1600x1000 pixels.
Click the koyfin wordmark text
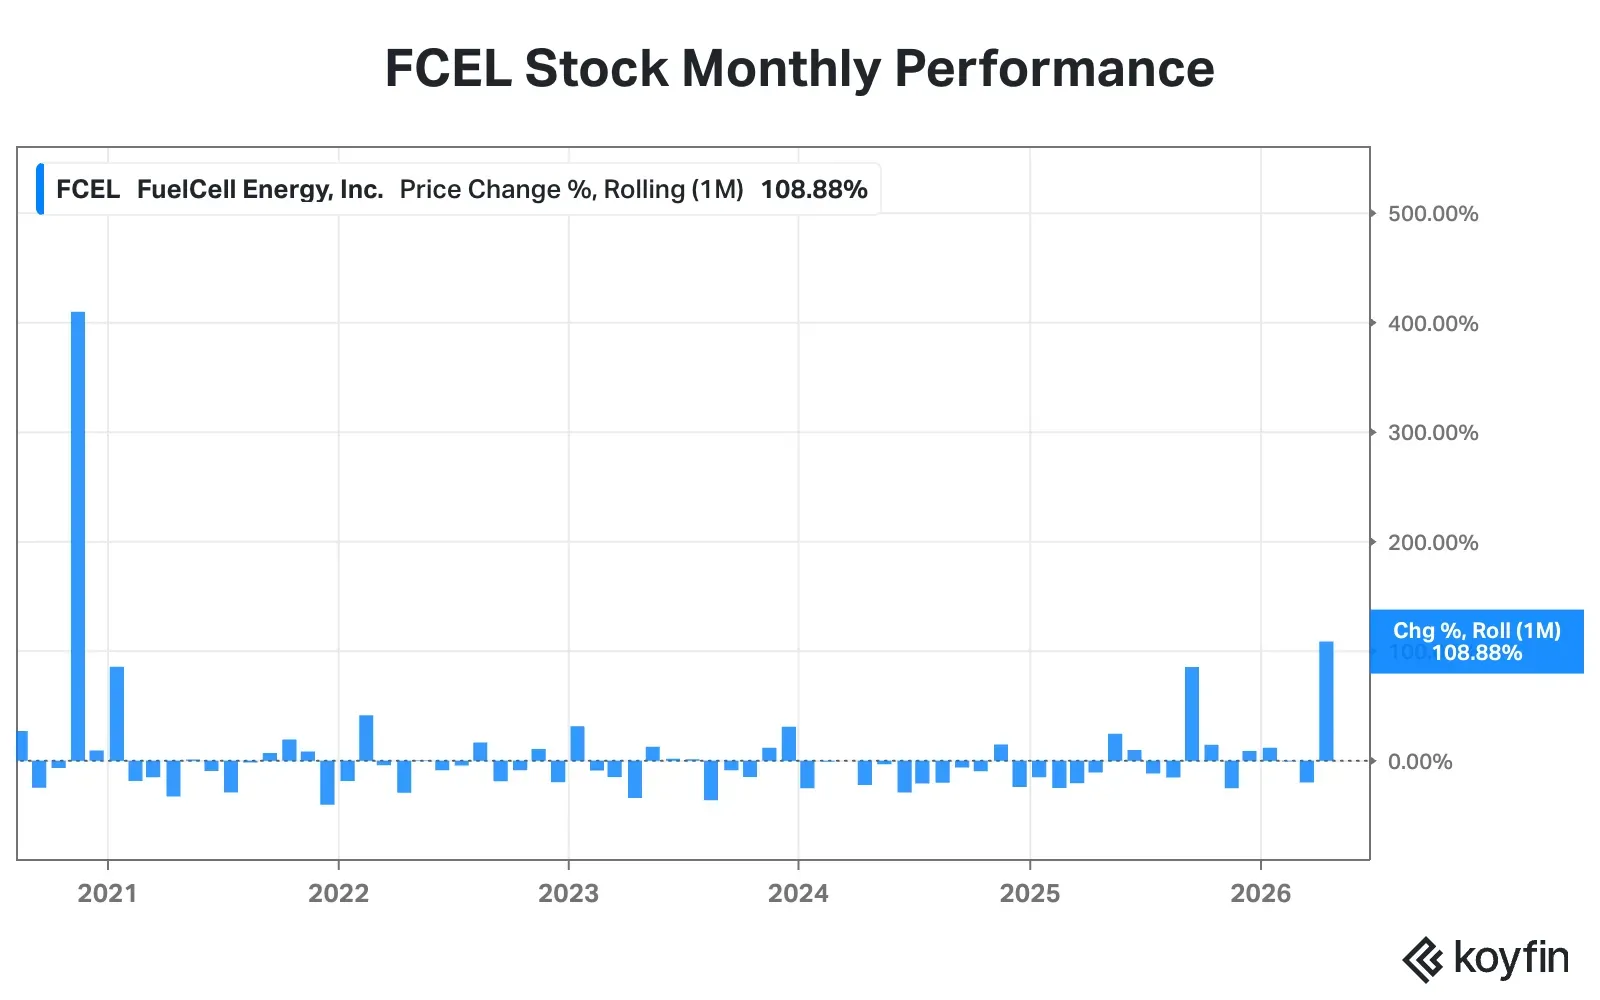click(1510, 958)
